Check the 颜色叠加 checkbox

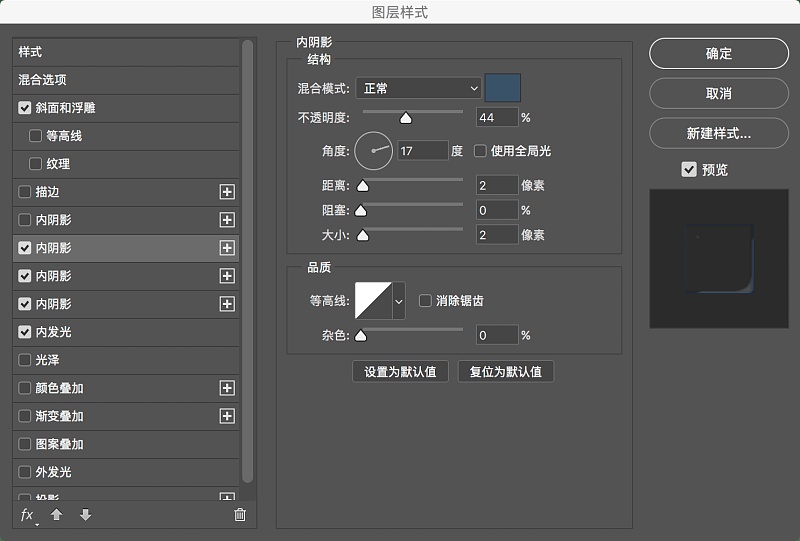[x=24, y=388]
